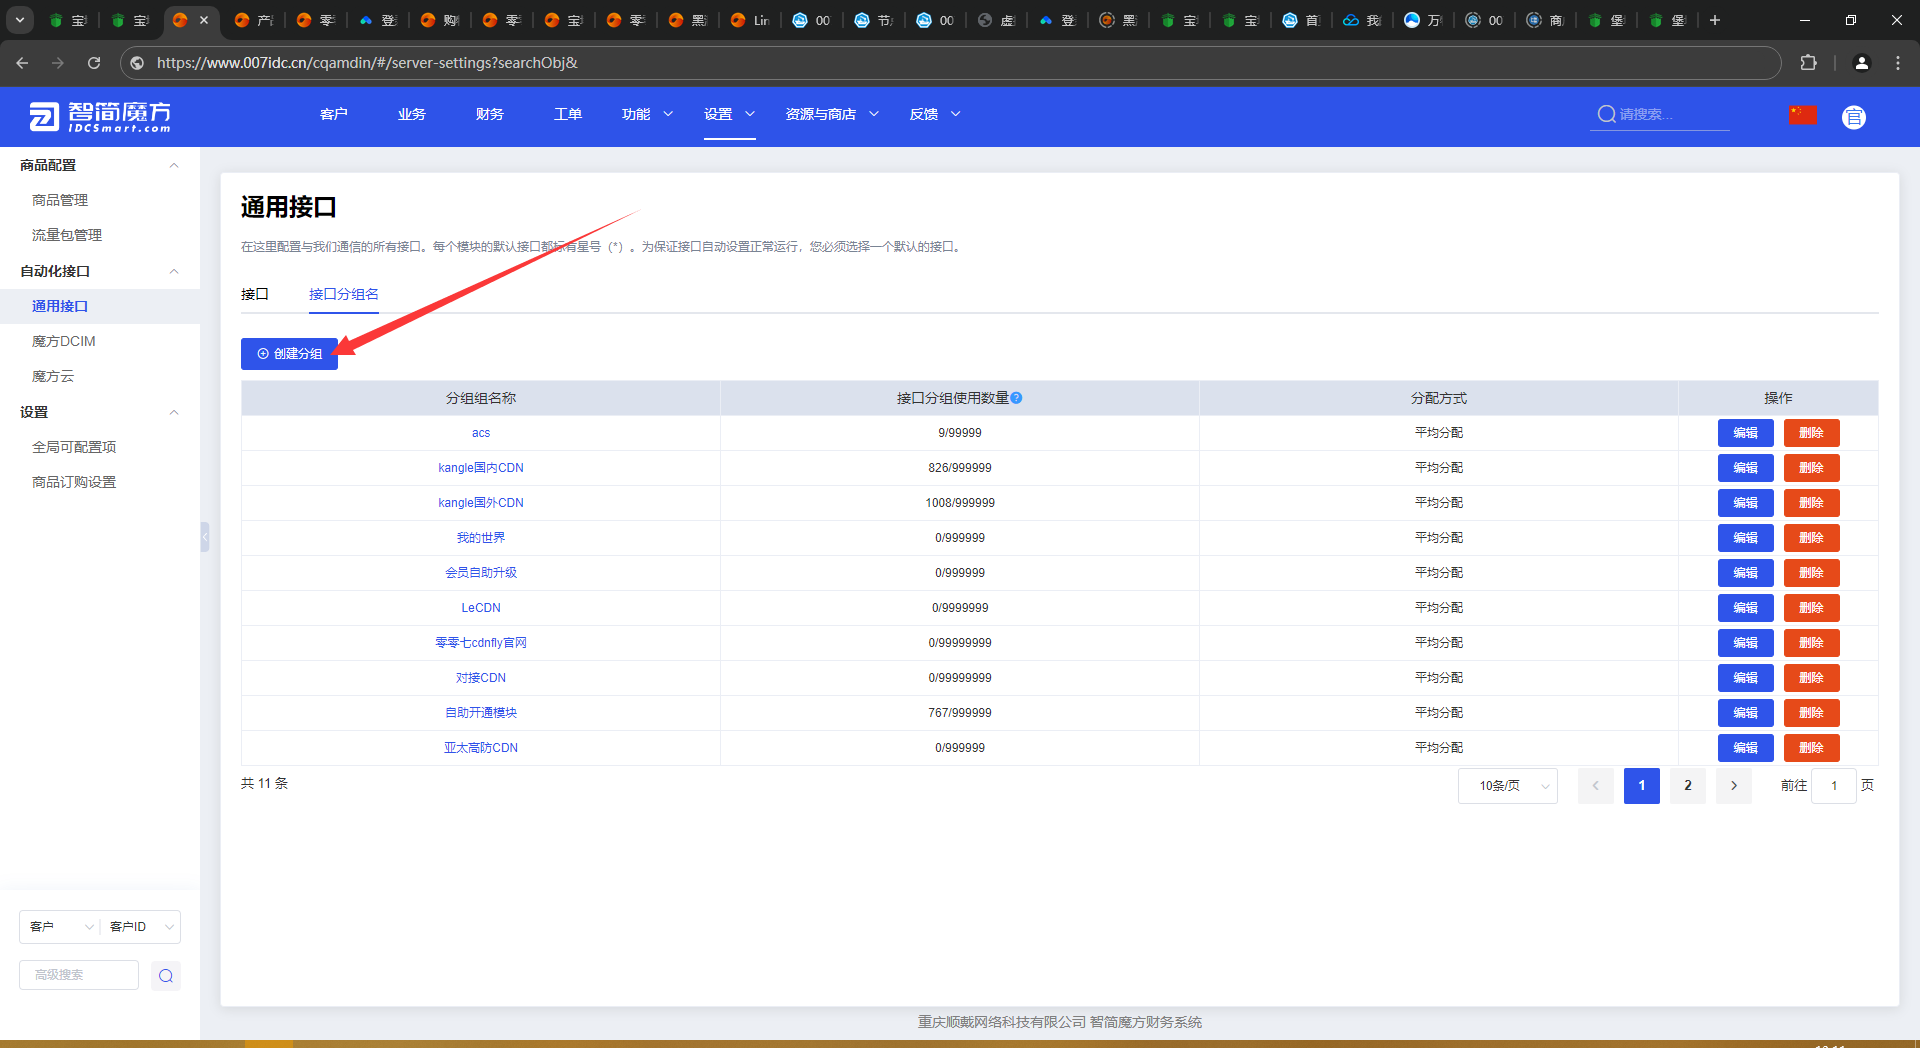The width and height of the screenshot is (1920, 1048).
Task: Open 商品管理 in the sidebar
Action: [60, 200]
